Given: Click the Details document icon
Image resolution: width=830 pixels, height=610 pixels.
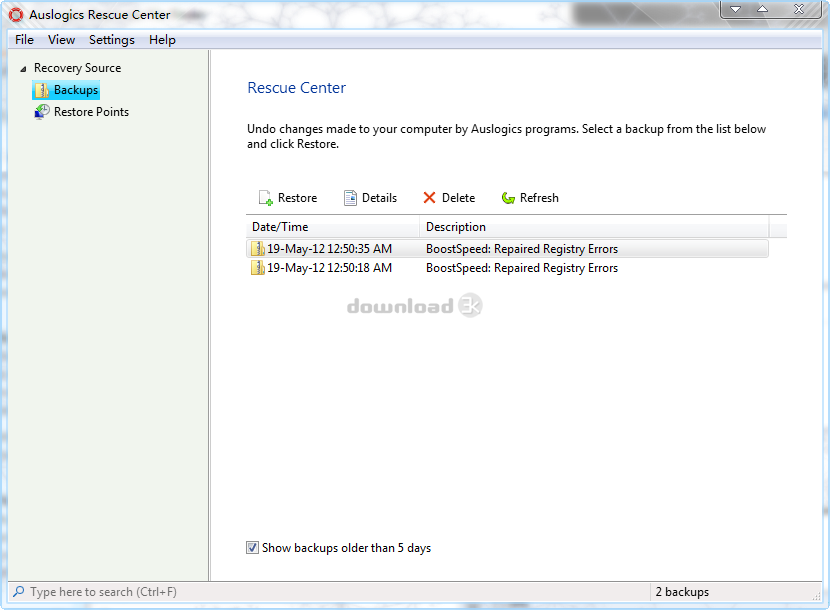Looking at the screenshot, I should [x=350, y=198].
